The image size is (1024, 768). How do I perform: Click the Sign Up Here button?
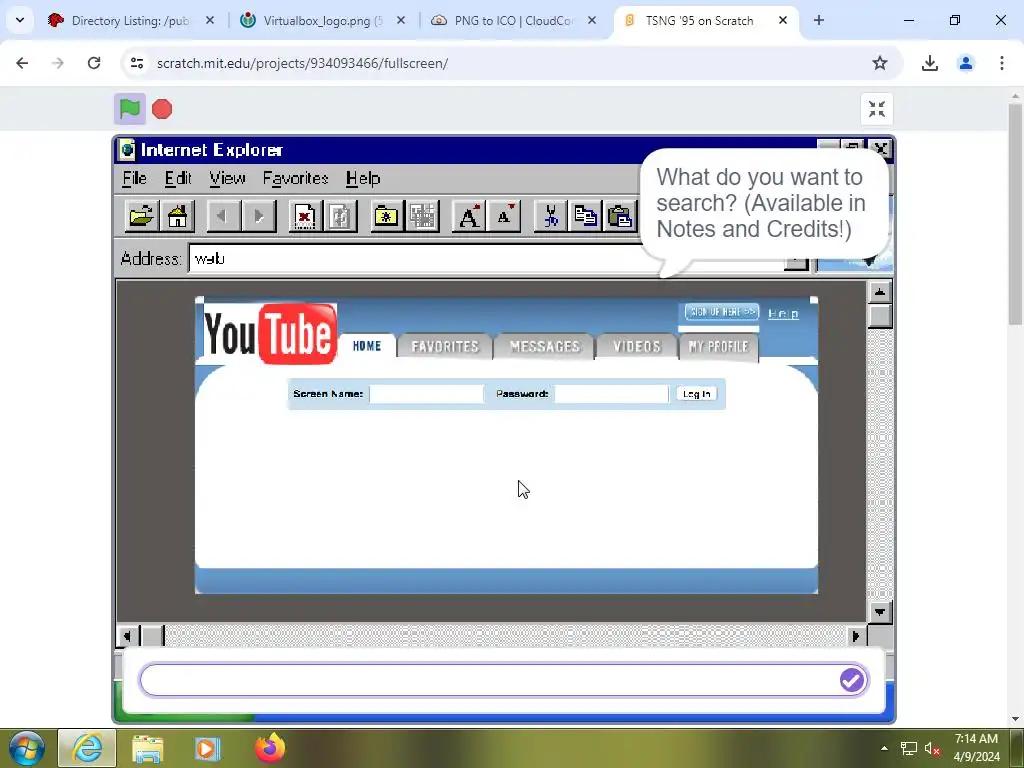tap(722, 312)
